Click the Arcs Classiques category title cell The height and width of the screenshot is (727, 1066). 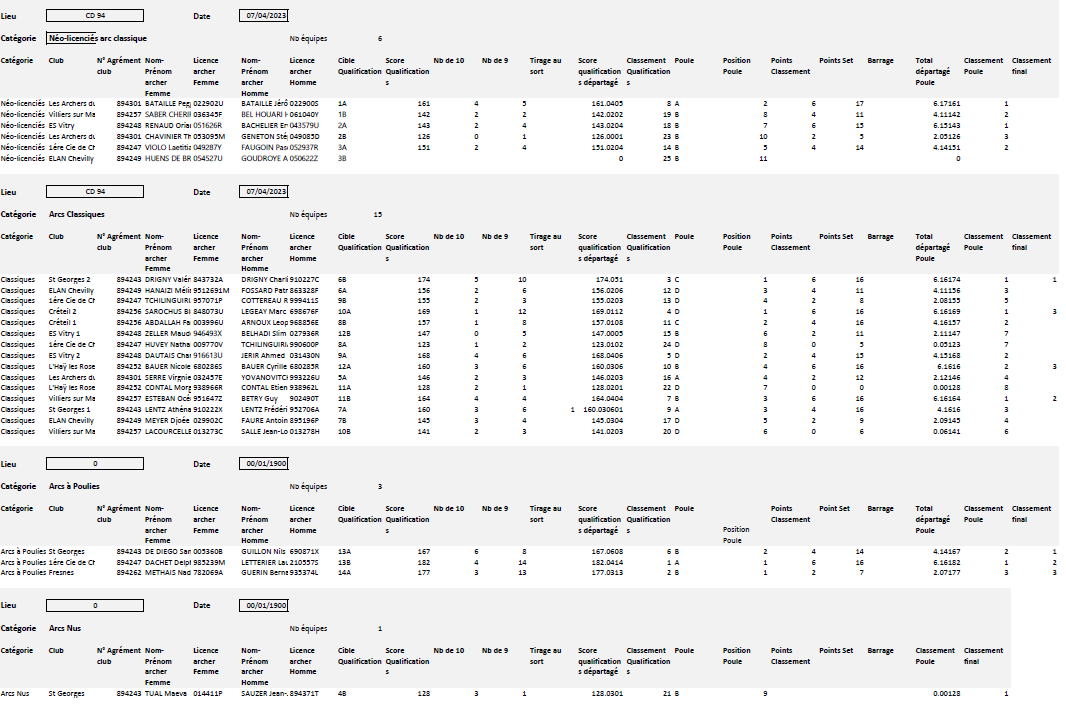pyautogui.click(x=77, y=214)
